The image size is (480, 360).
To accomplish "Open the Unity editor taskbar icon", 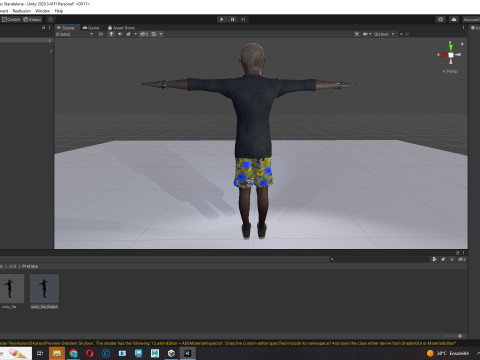I will [188, 353].
